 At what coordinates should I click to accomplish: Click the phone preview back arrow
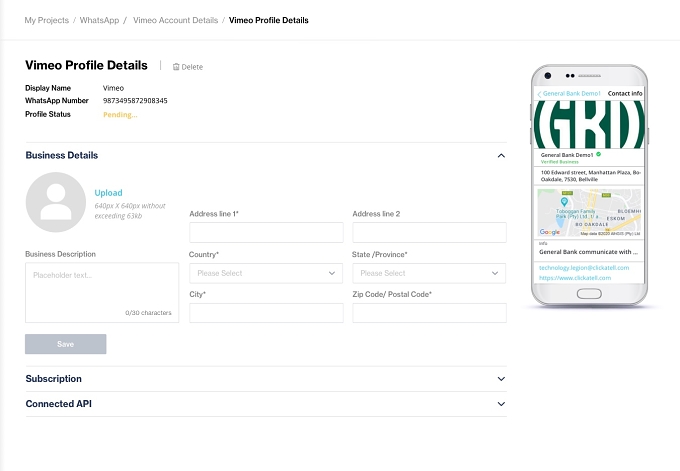click(539, 94)
